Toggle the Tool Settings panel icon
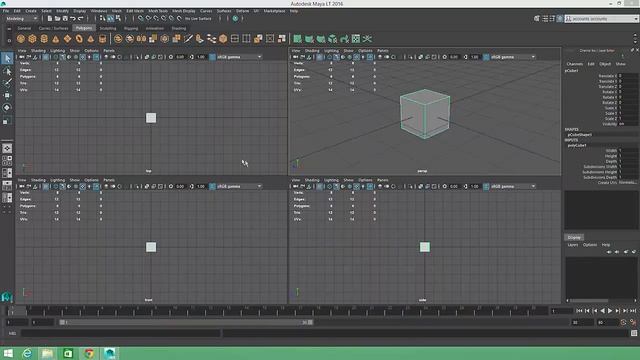Viewport: 640px width, 360px height. point(552,18)
